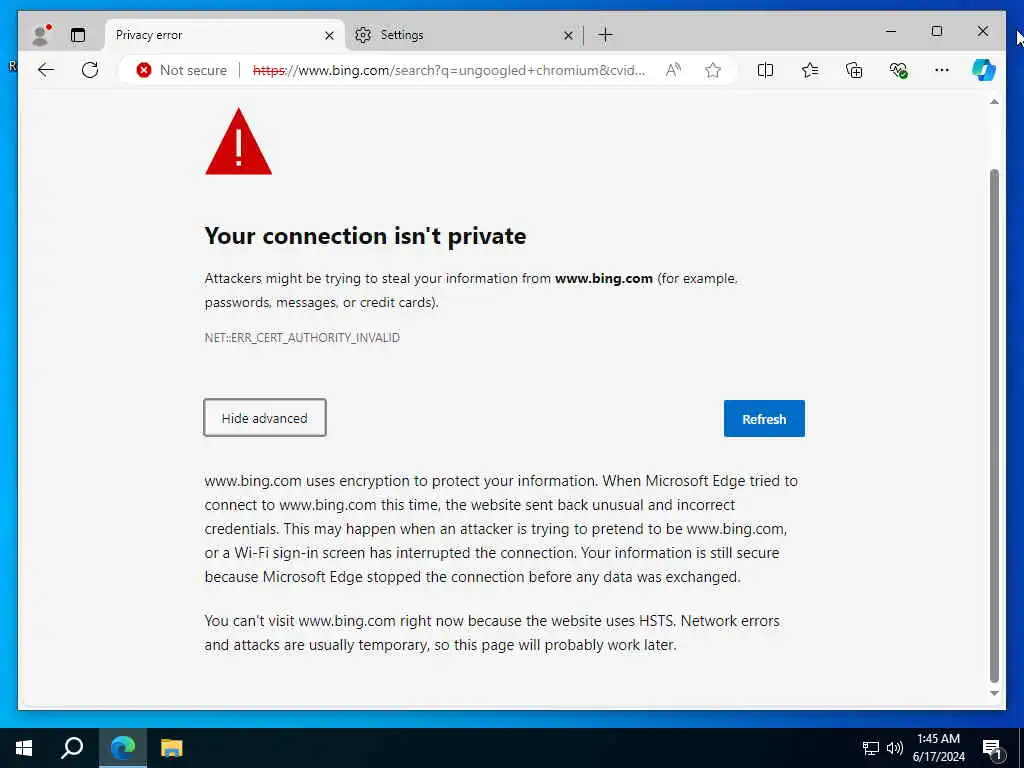1024x768 pixels.
Task: Click the red Not secure warning icon
Action: click(144, 70)
